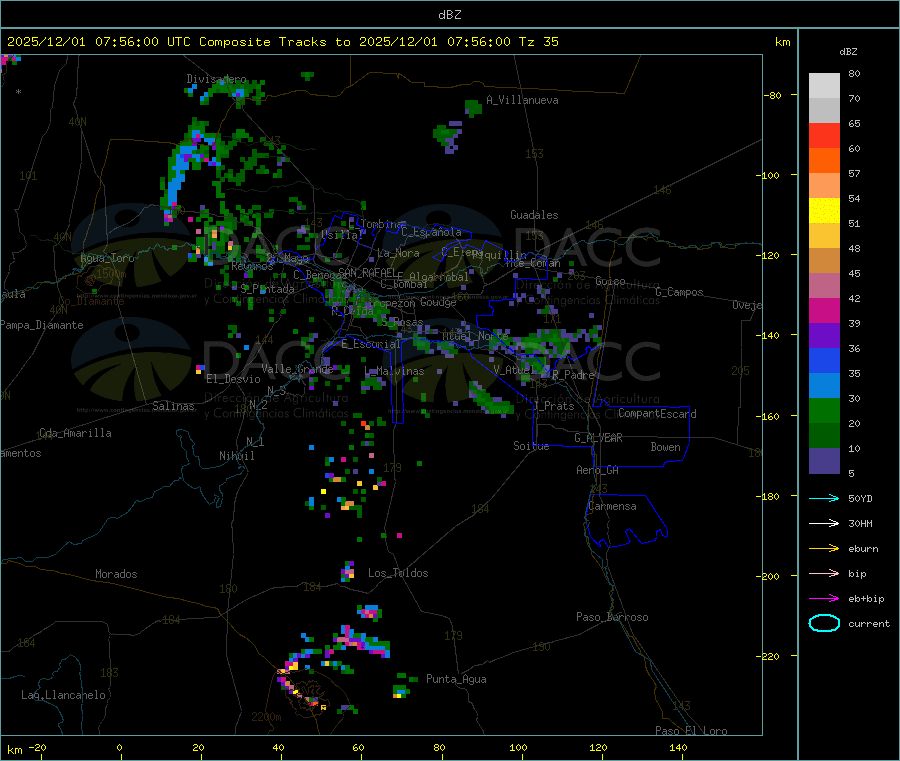Click the J_Prats map label
This screenshot has height=761, width=900.
[x=553, y=406]
